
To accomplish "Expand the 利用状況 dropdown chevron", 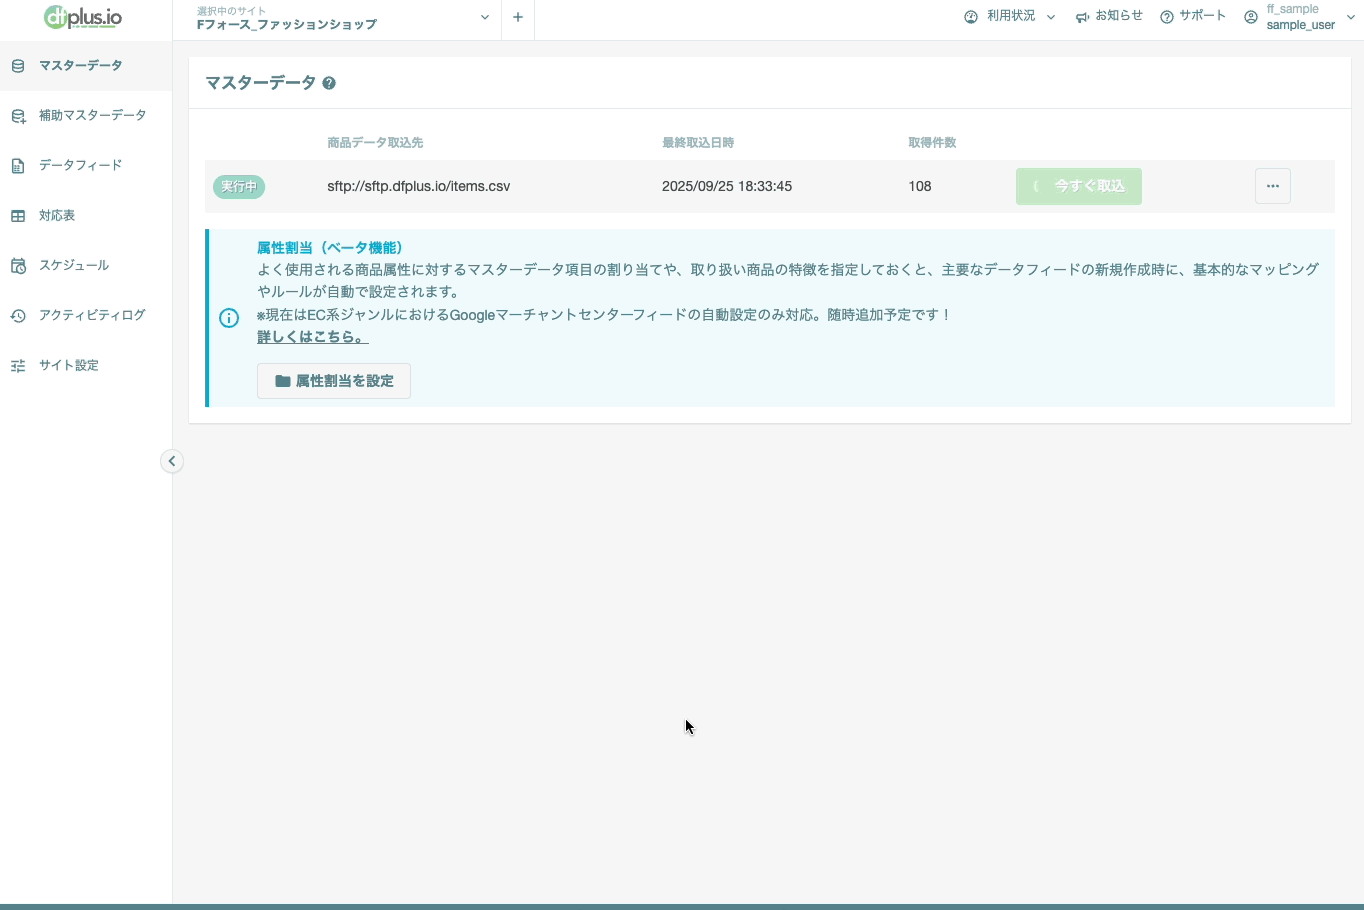I will click(1051, 17).
